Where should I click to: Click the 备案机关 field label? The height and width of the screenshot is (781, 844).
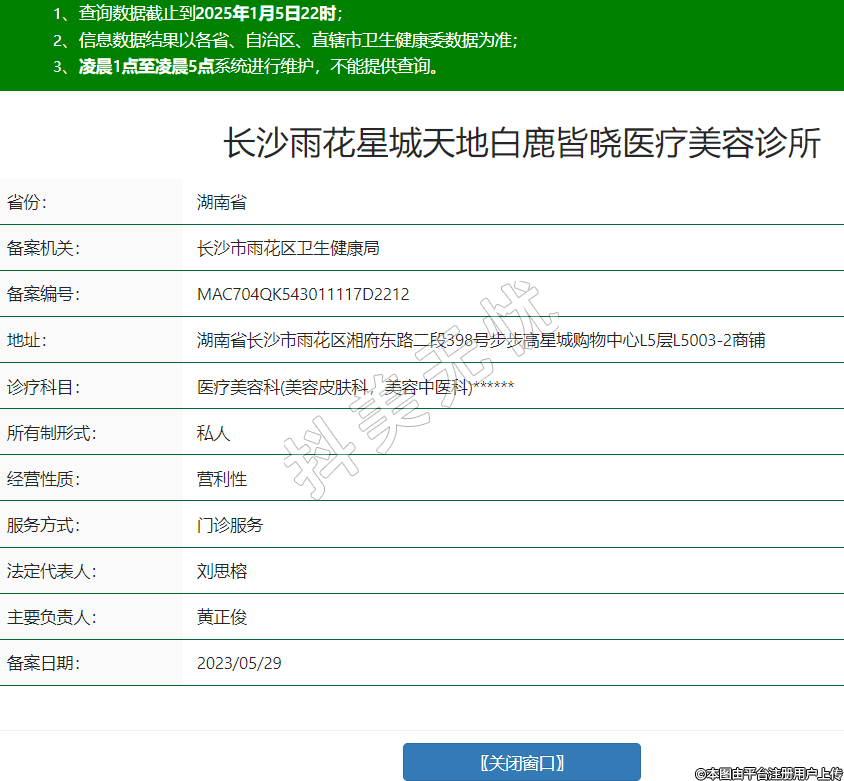pyautogui.click(x=43, y=248)
